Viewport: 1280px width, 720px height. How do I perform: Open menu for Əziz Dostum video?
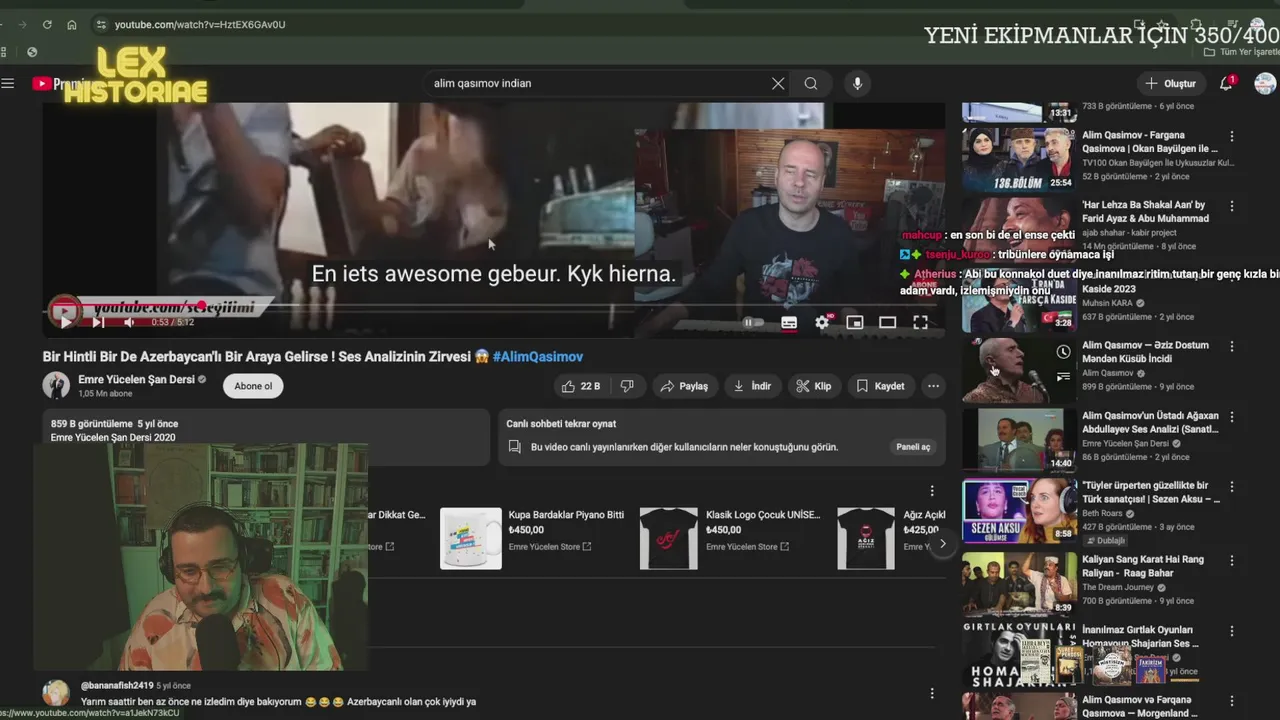pyautogui.click(x=1232, y=346)
